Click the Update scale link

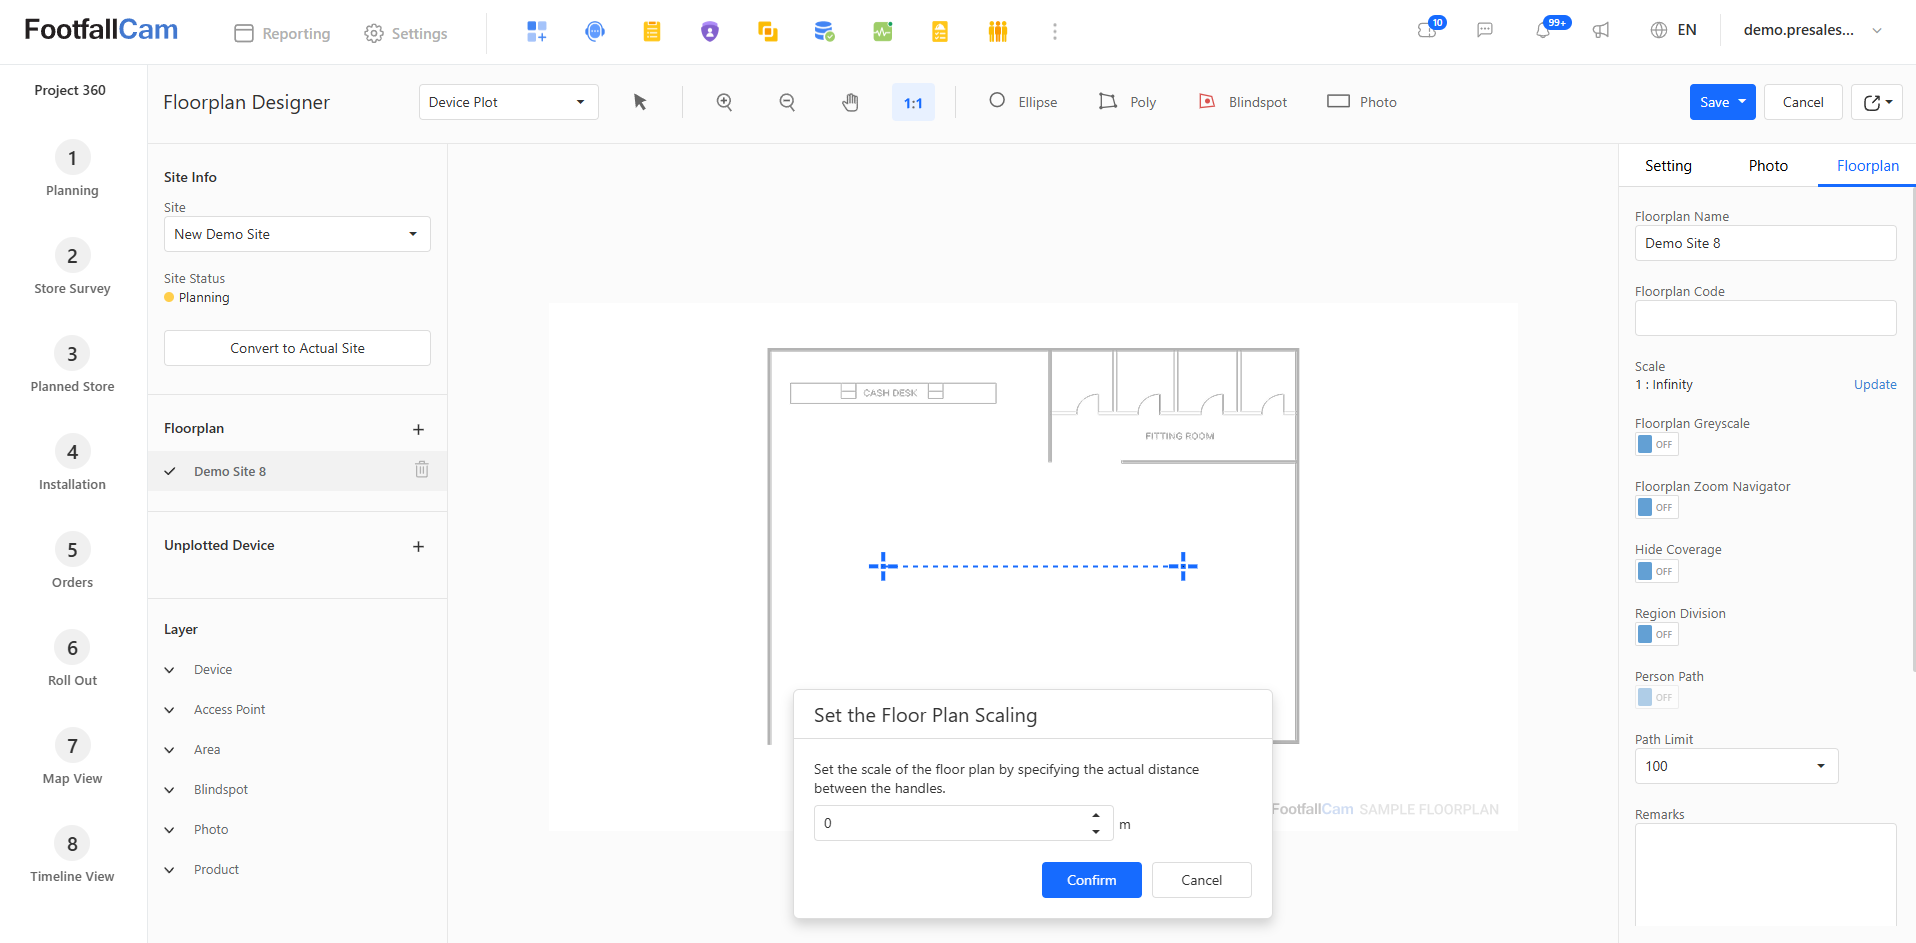pyautogui.click(x=1875, y=385)
